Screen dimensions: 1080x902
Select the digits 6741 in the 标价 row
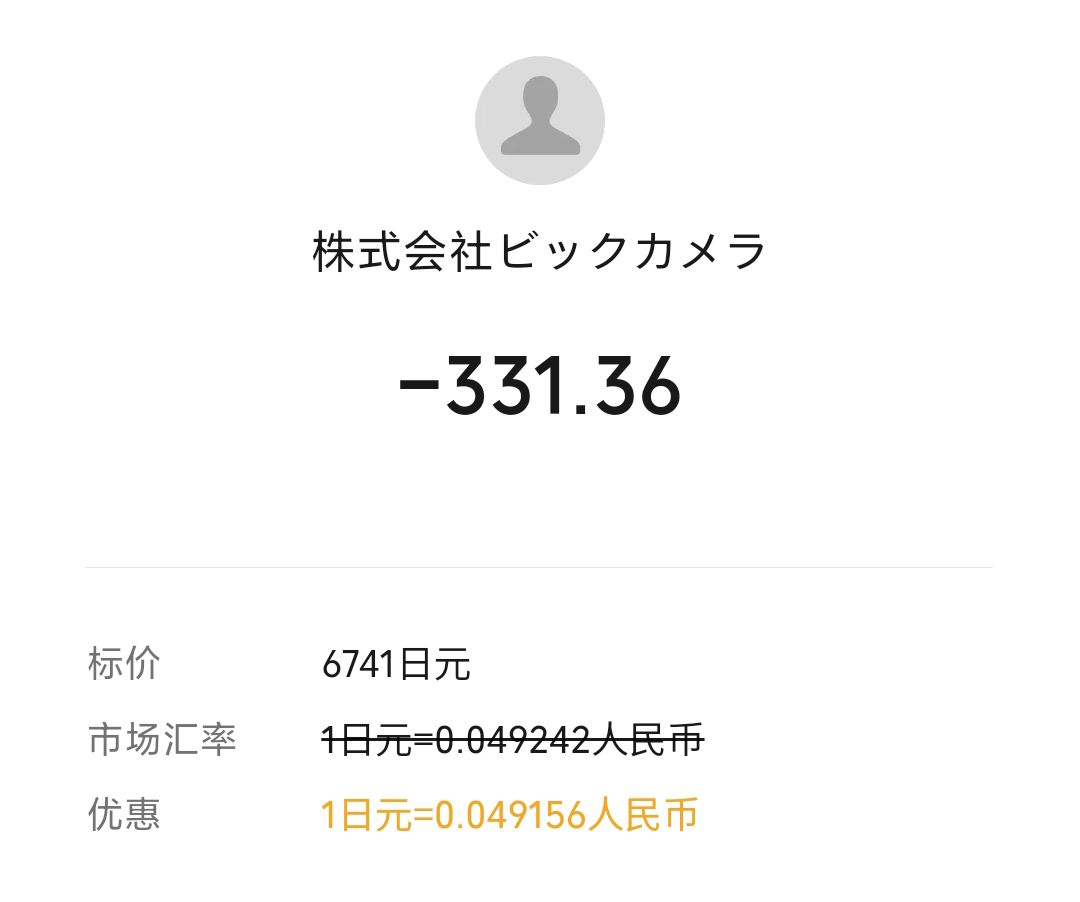(359, 665)
